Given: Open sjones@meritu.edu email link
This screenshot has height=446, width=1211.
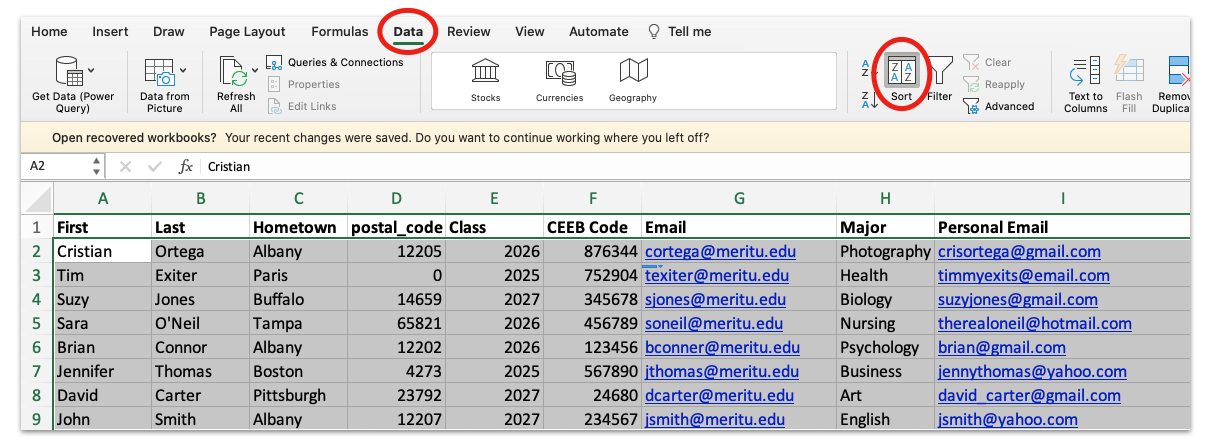Looking at the screenshot, I should coord(715,299).
